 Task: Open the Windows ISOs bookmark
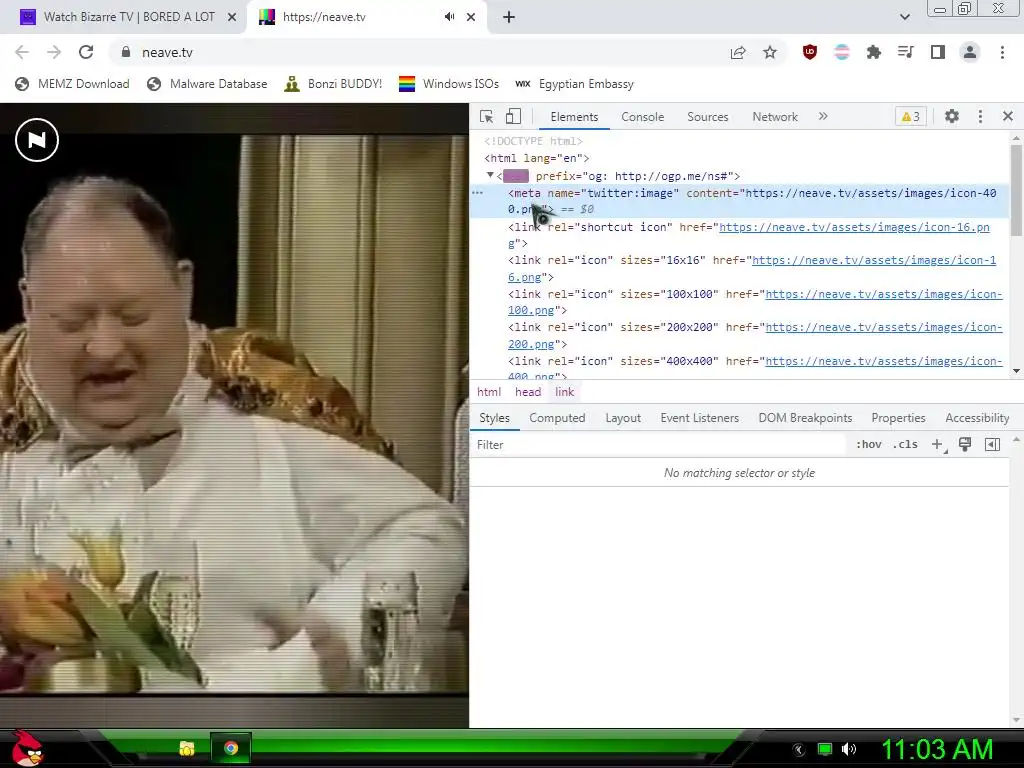(449, 84)
